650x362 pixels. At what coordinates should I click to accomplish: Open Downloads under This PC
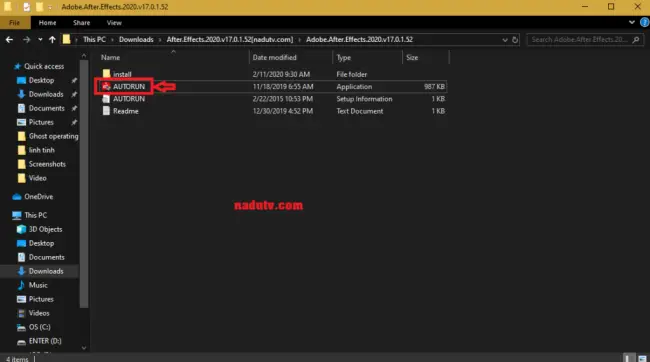46,271
